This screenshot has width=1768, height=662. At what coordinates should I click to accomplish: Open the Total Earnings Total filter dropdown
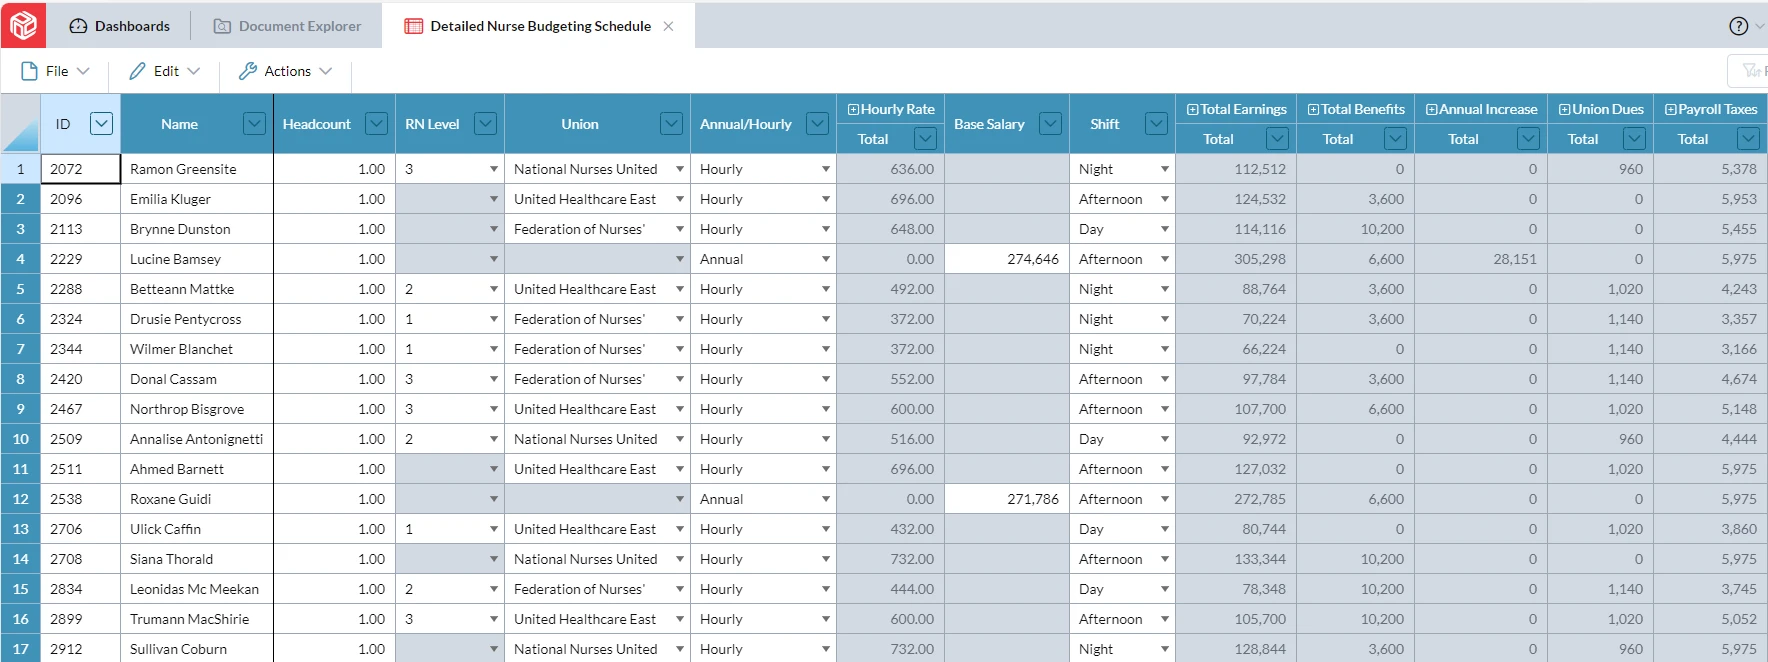click(x=1277, y=139)
